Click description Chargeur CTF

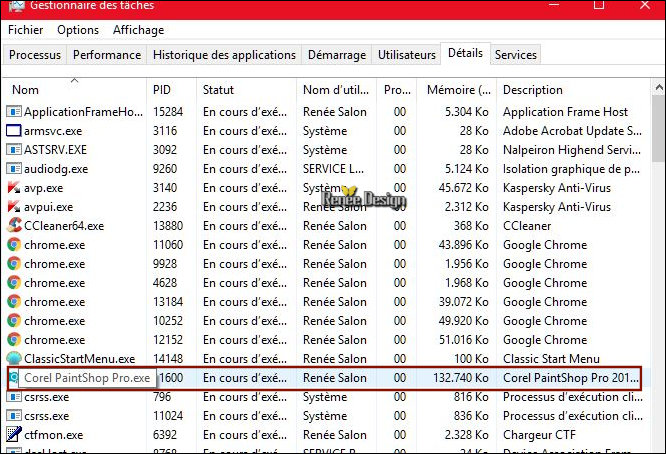539,435
